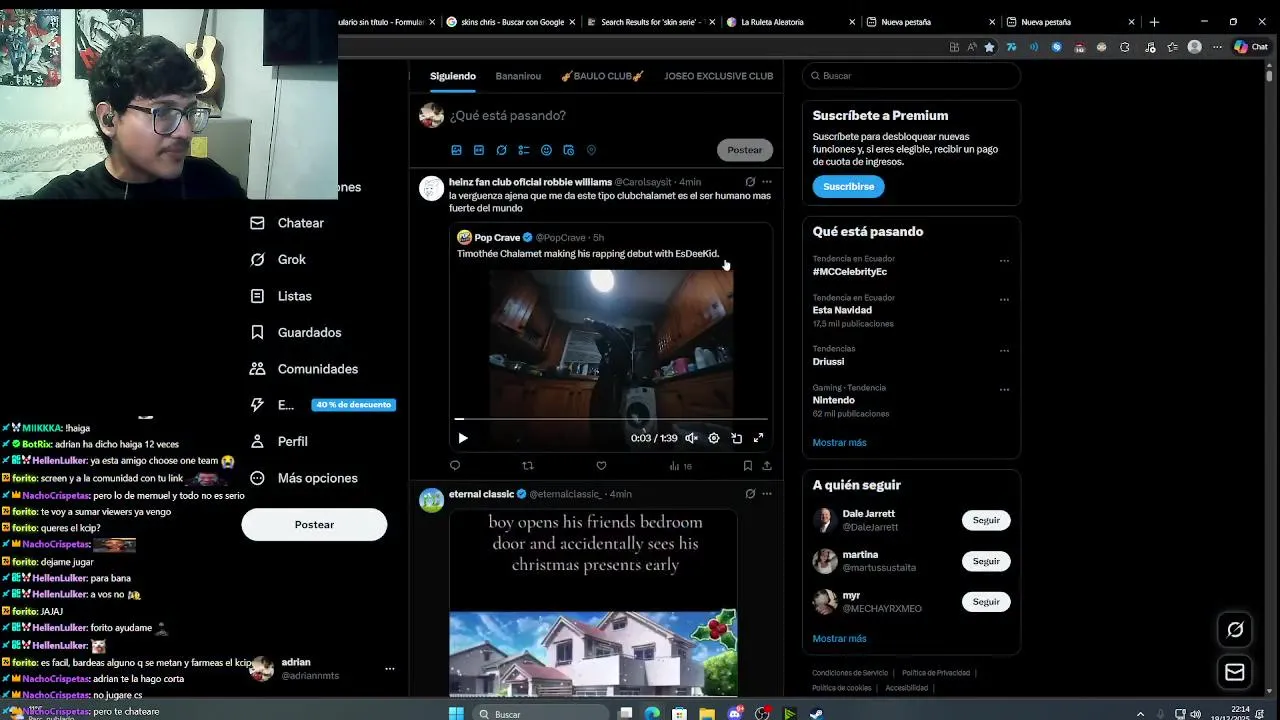The image size is (1280, 720).
Task: Click the ¿Qué está pasando? compose box
Action: pyautogui.click(x=610, y=116)
